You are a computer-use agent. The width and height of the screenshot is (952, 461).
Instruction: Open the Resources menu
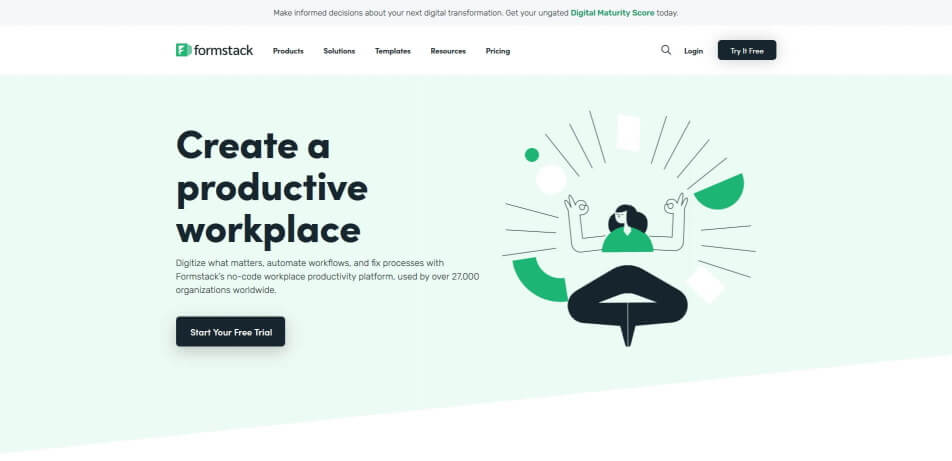coord(448,51)
